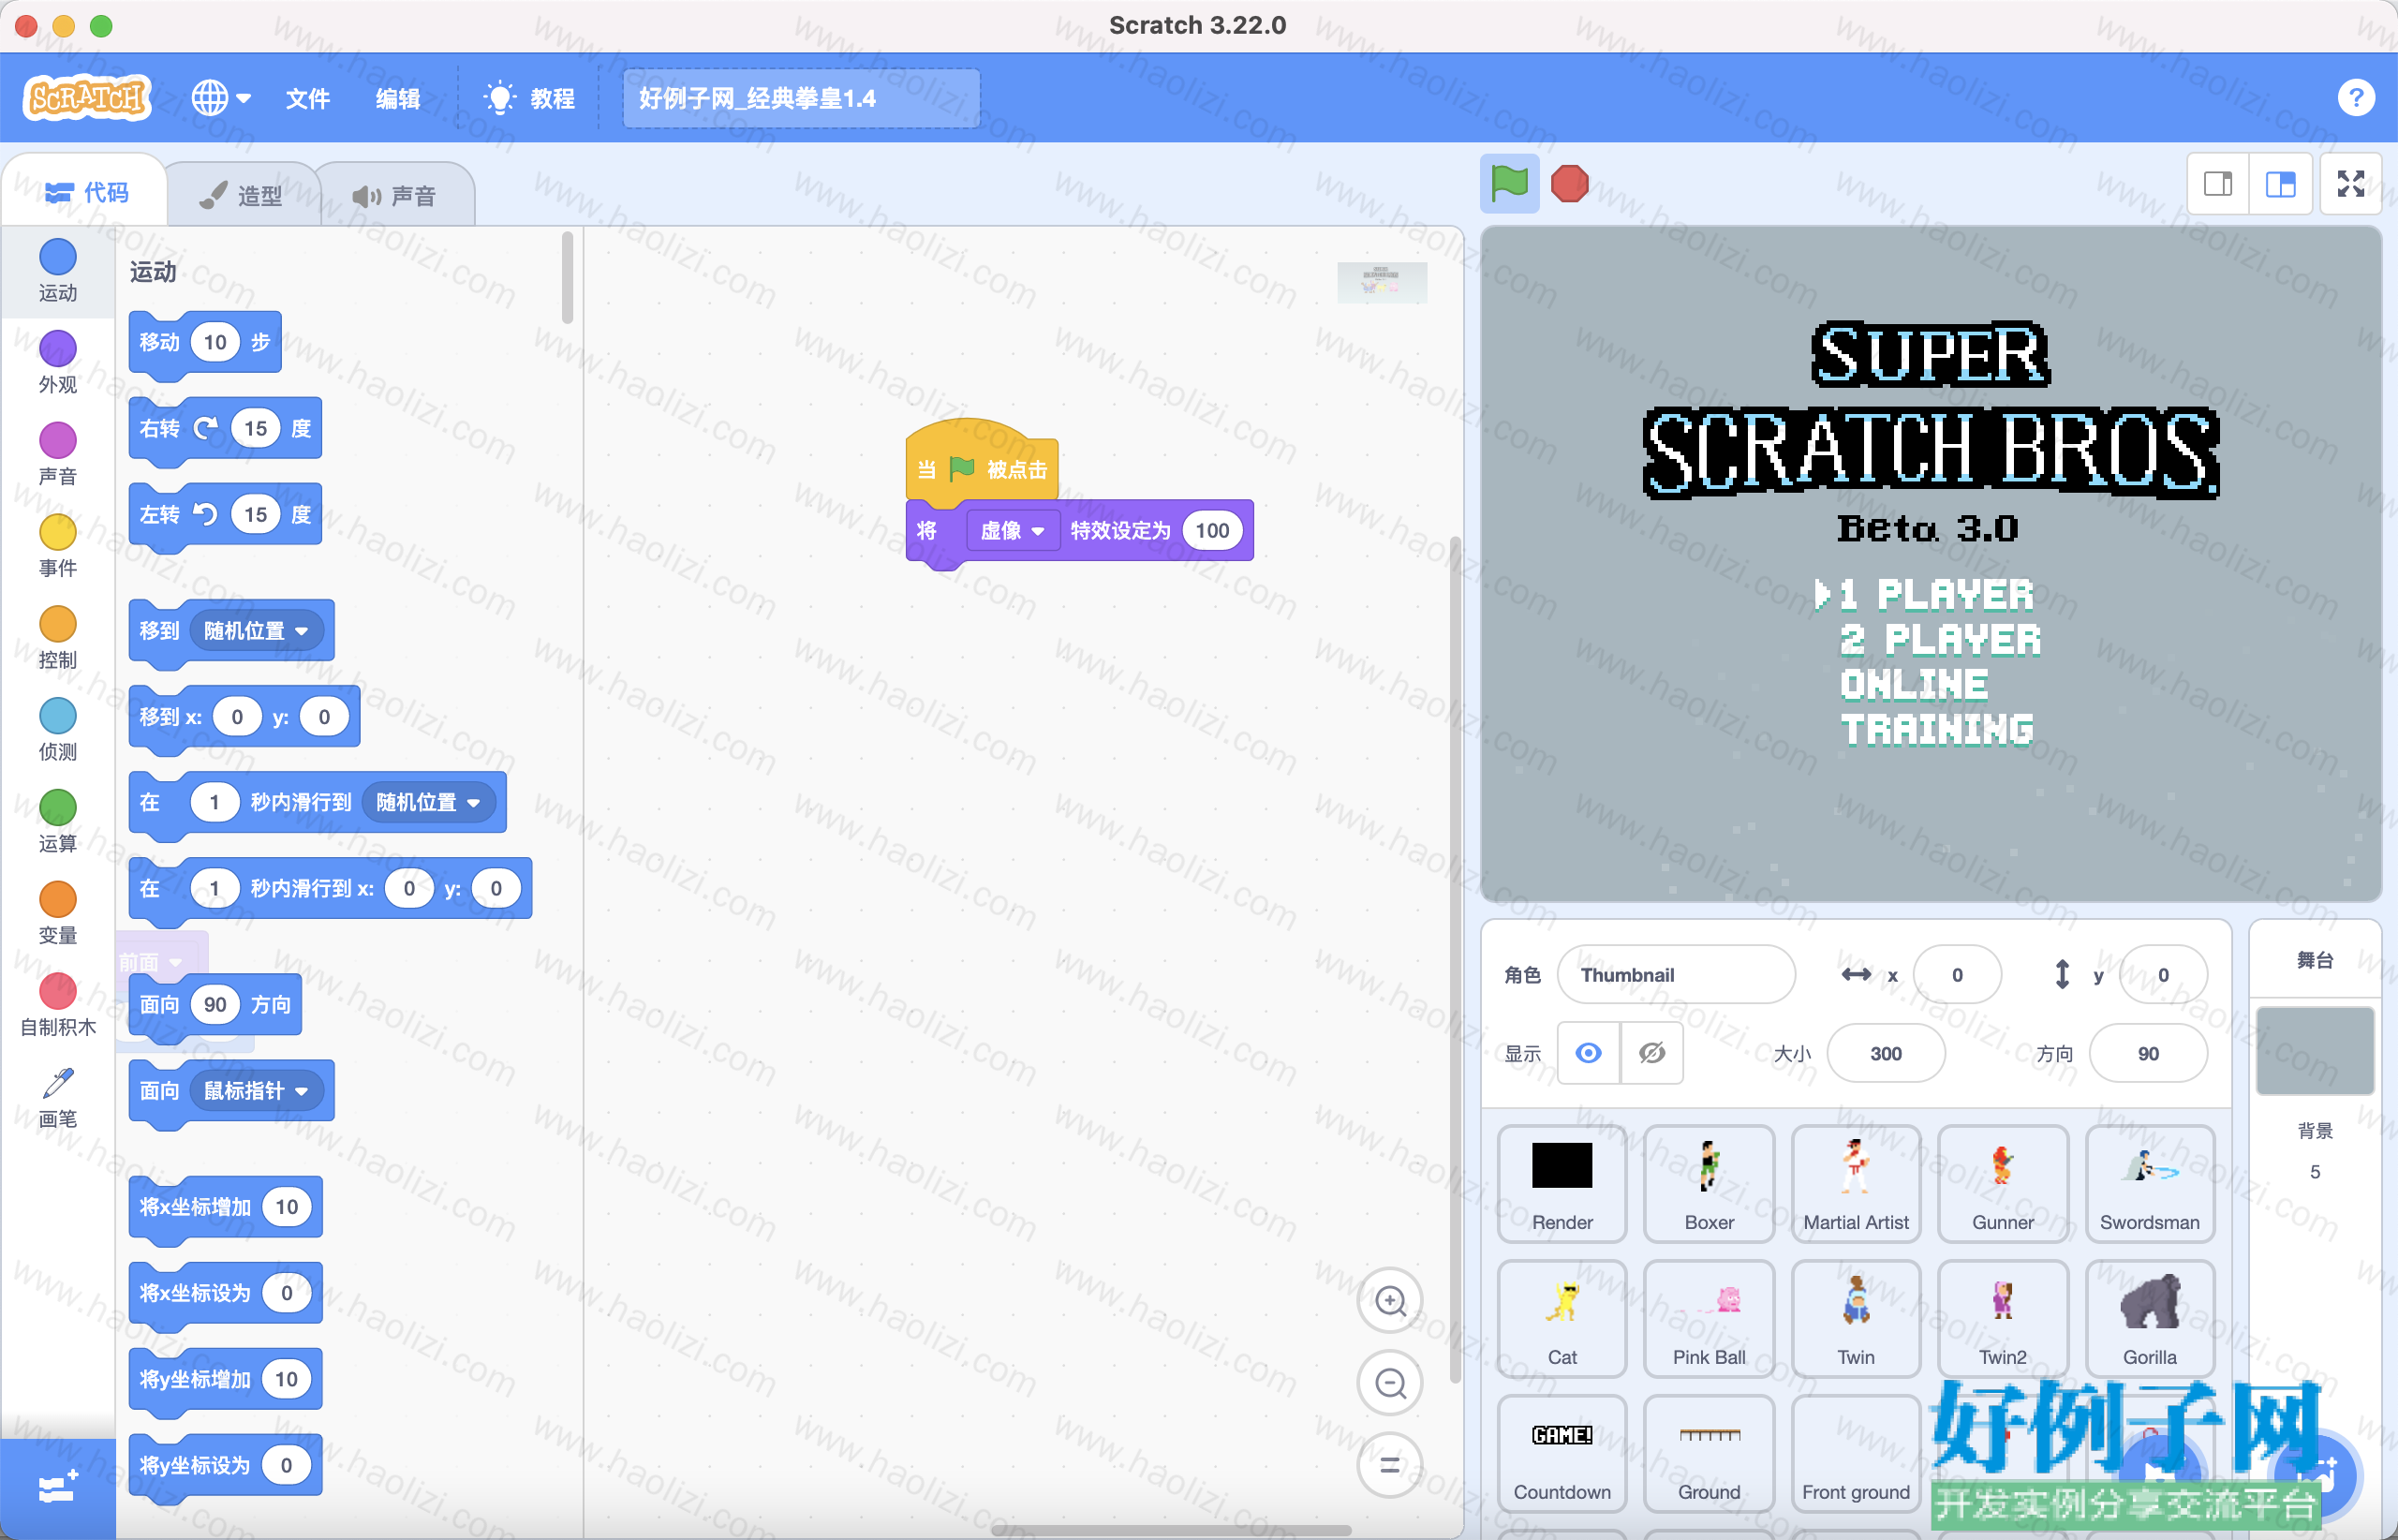This screenshot has height=1540, width=2398.
Task: Show the sprite using the eye button
Action: pyautogui.click(x=1588, y=1053)
